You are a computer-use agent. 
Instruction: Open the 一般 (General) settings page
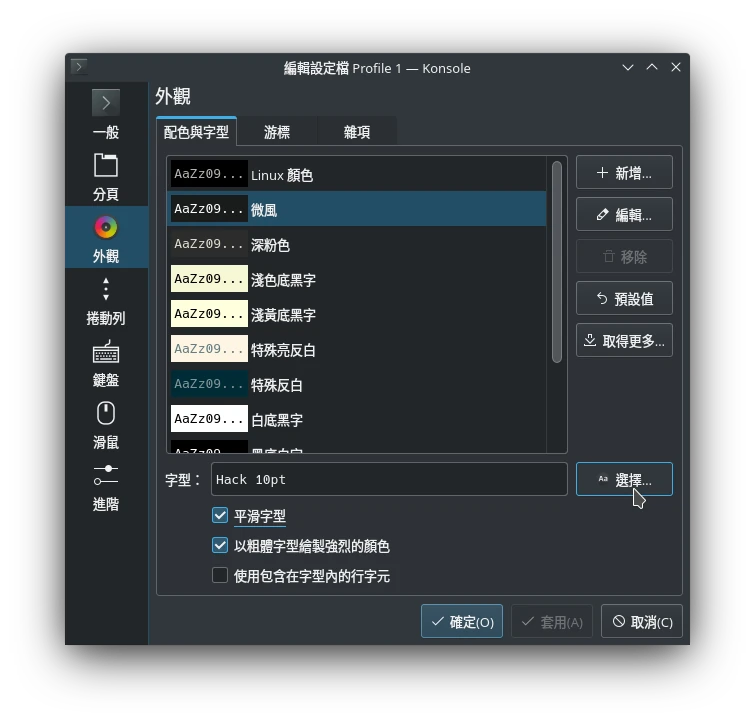pos(106,115)
